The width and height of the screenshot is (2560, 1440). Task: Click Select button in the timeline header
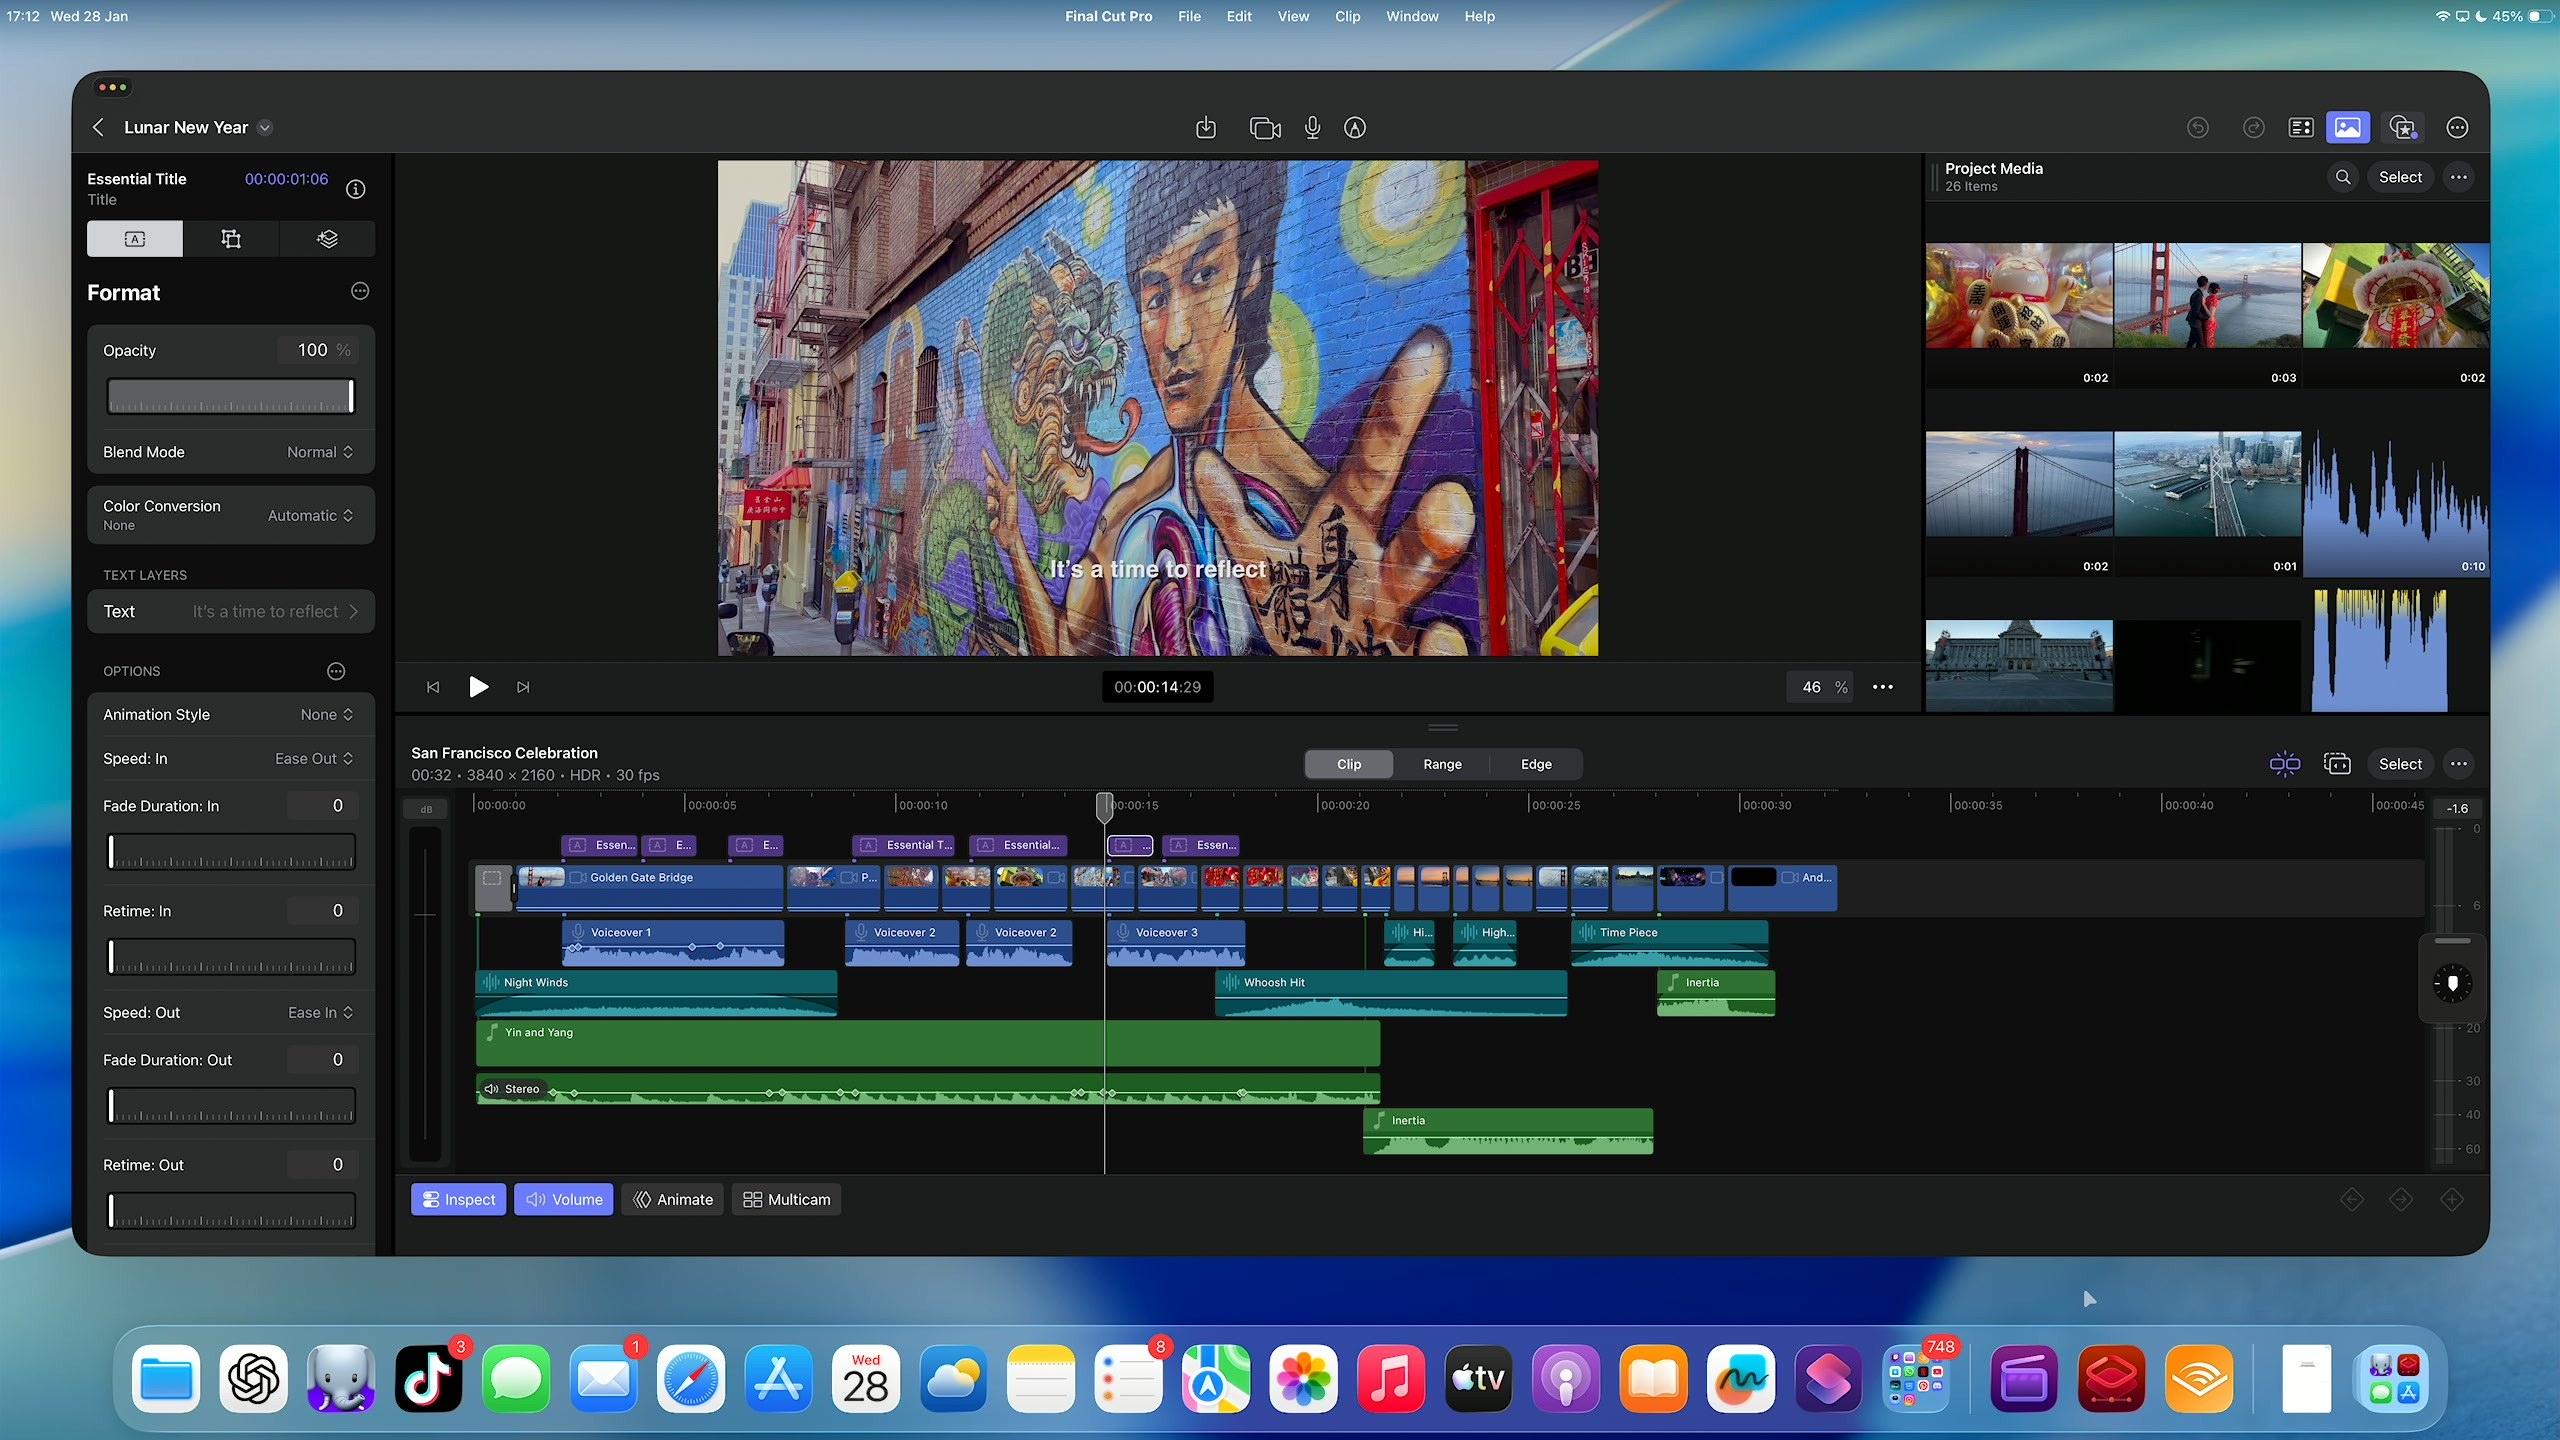click(2400, 764)
